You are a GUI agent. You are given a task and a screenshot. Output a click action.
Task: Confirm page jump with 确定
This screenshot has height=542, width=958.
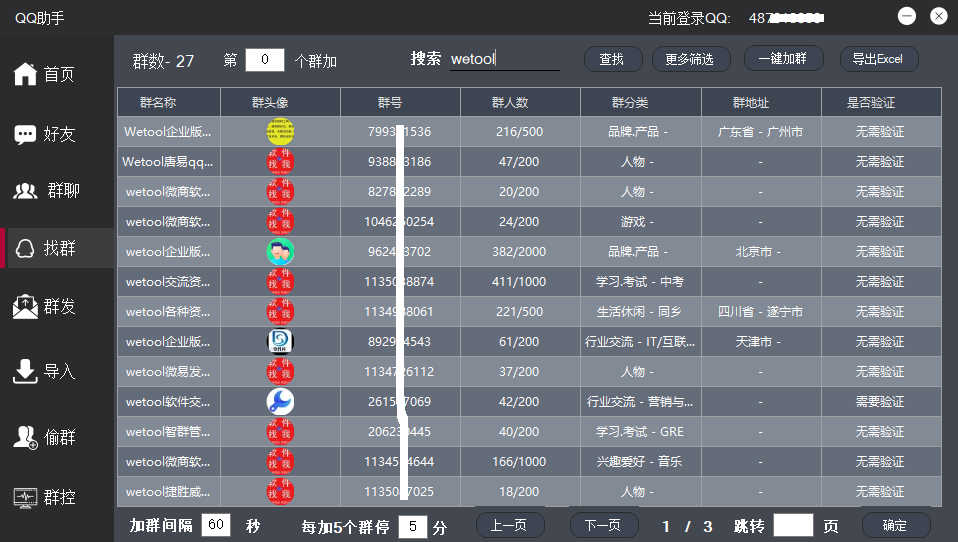tap(896, 525)
